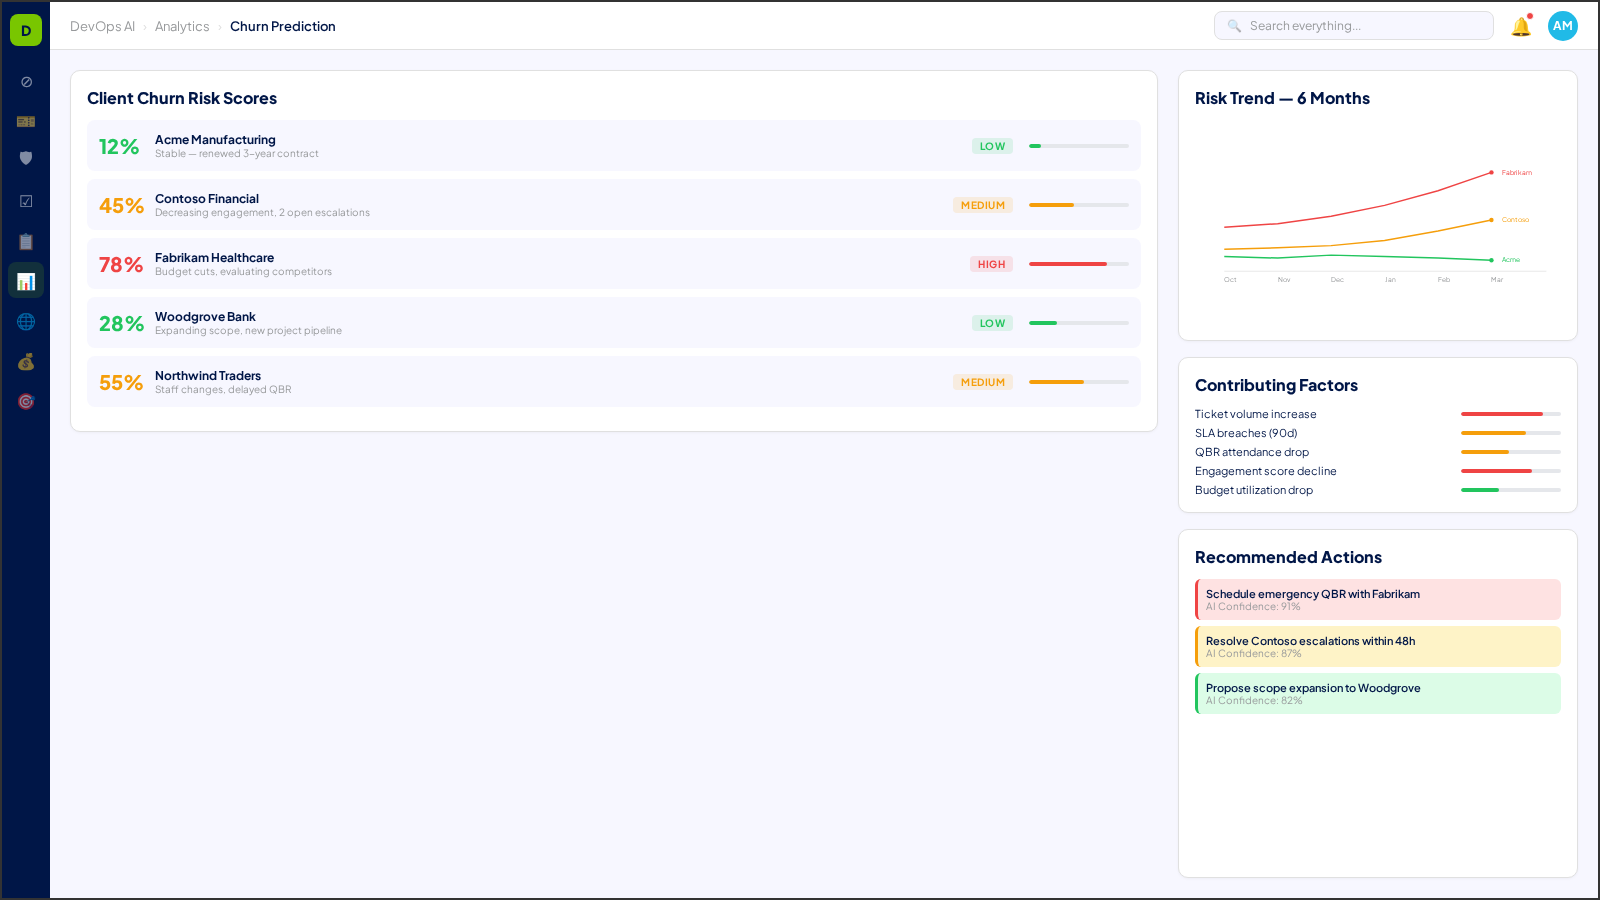
Task: Click the DevOps AI 'D' logo
Action: tap(25, 29)
